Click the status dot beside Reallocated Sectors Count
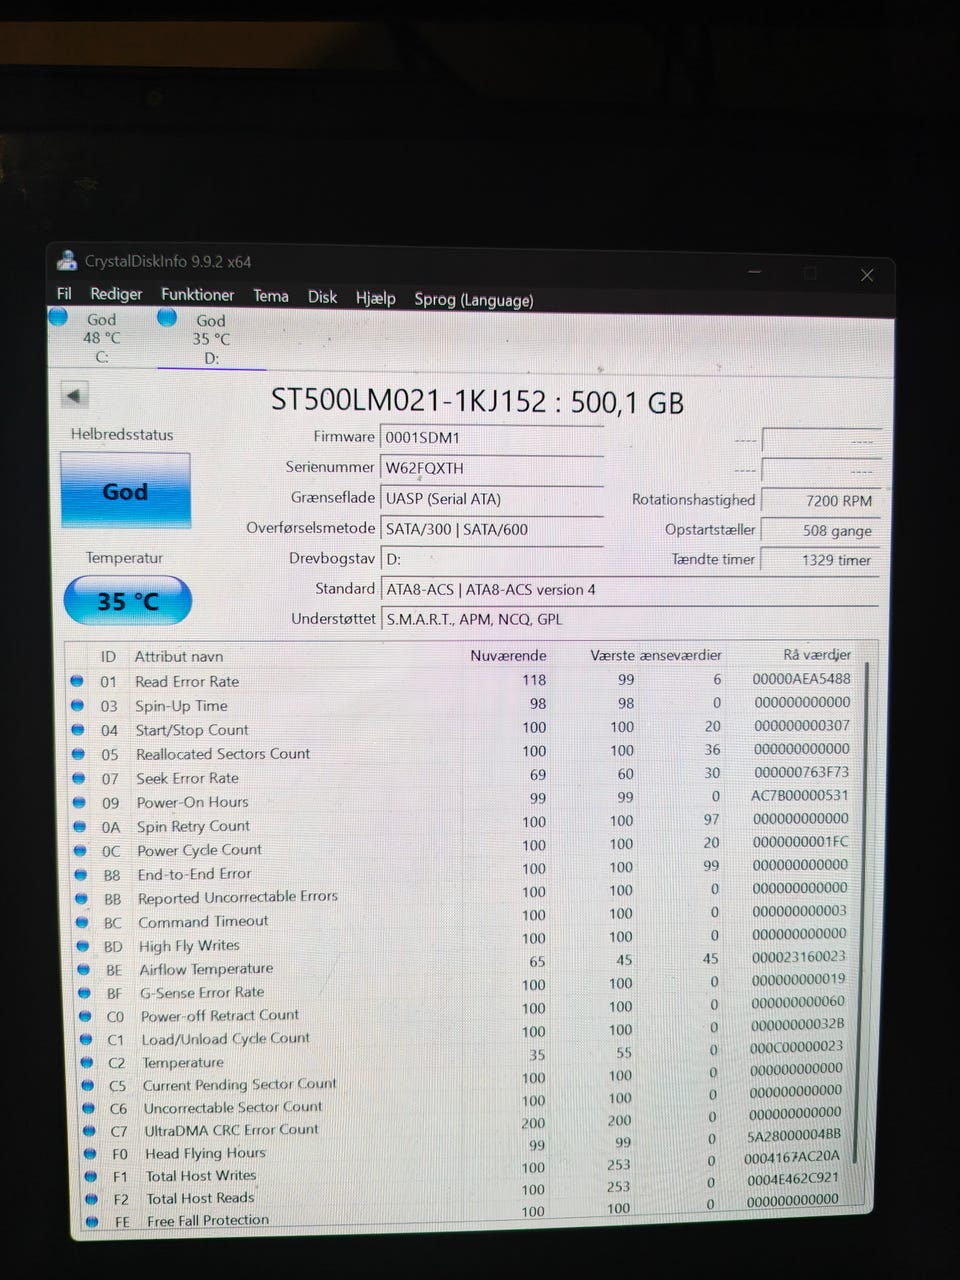Viewport: 960px width, 1280px height. [x=78, y=753]
